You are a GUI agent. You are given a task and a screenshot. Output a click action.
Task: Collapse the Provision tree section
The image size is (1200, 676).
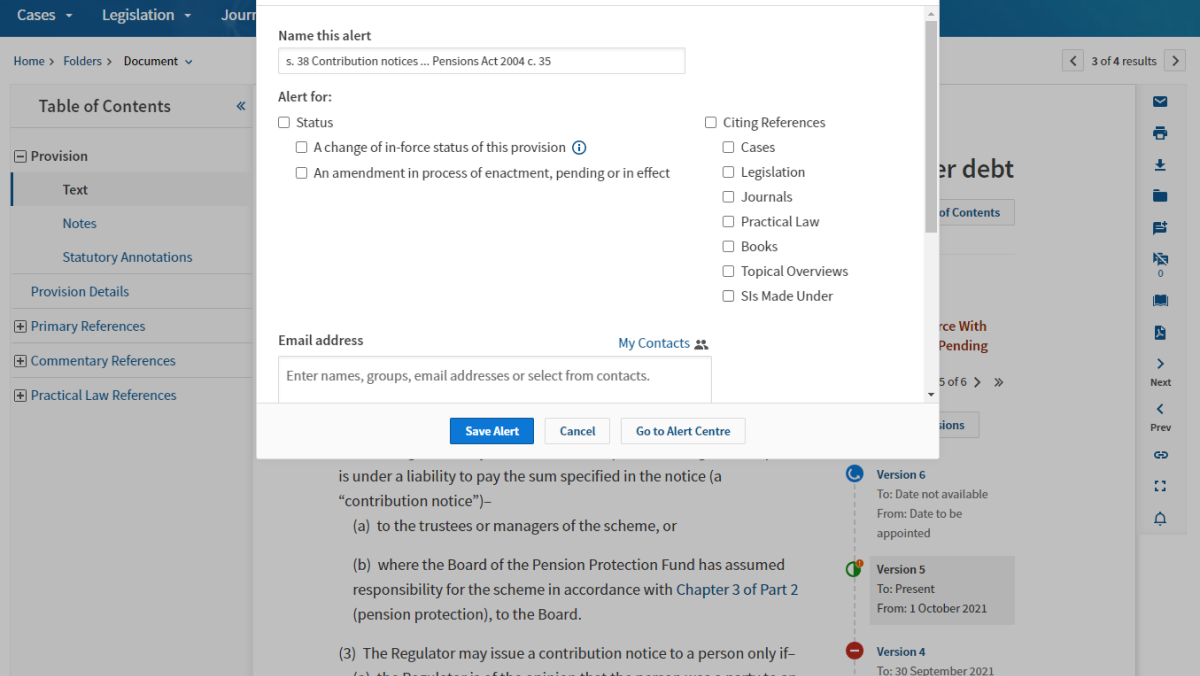(21, 155)
